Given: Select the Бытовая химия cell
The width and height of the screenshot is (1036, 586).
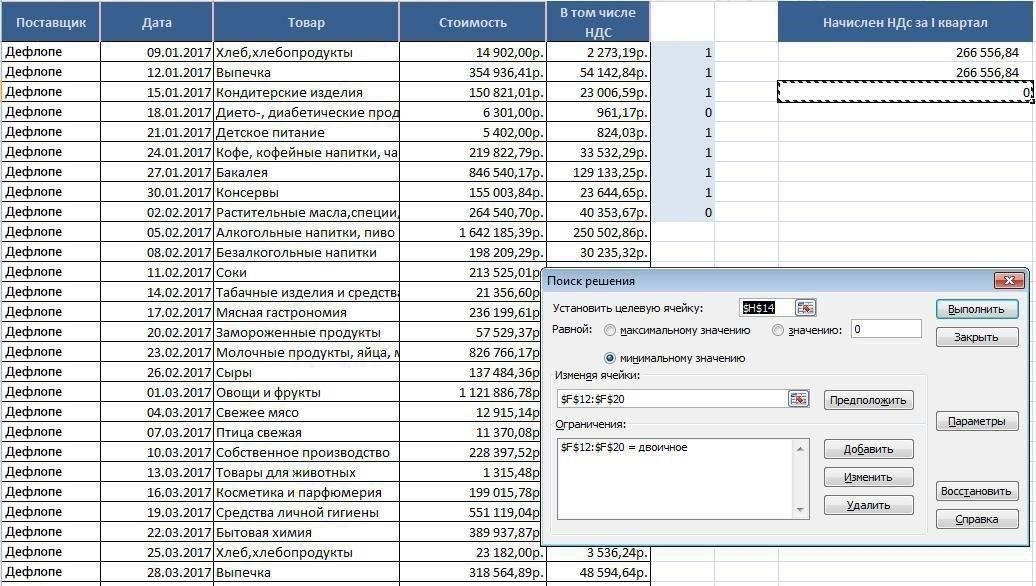Looking at the screenshot, I should [307, 532].
